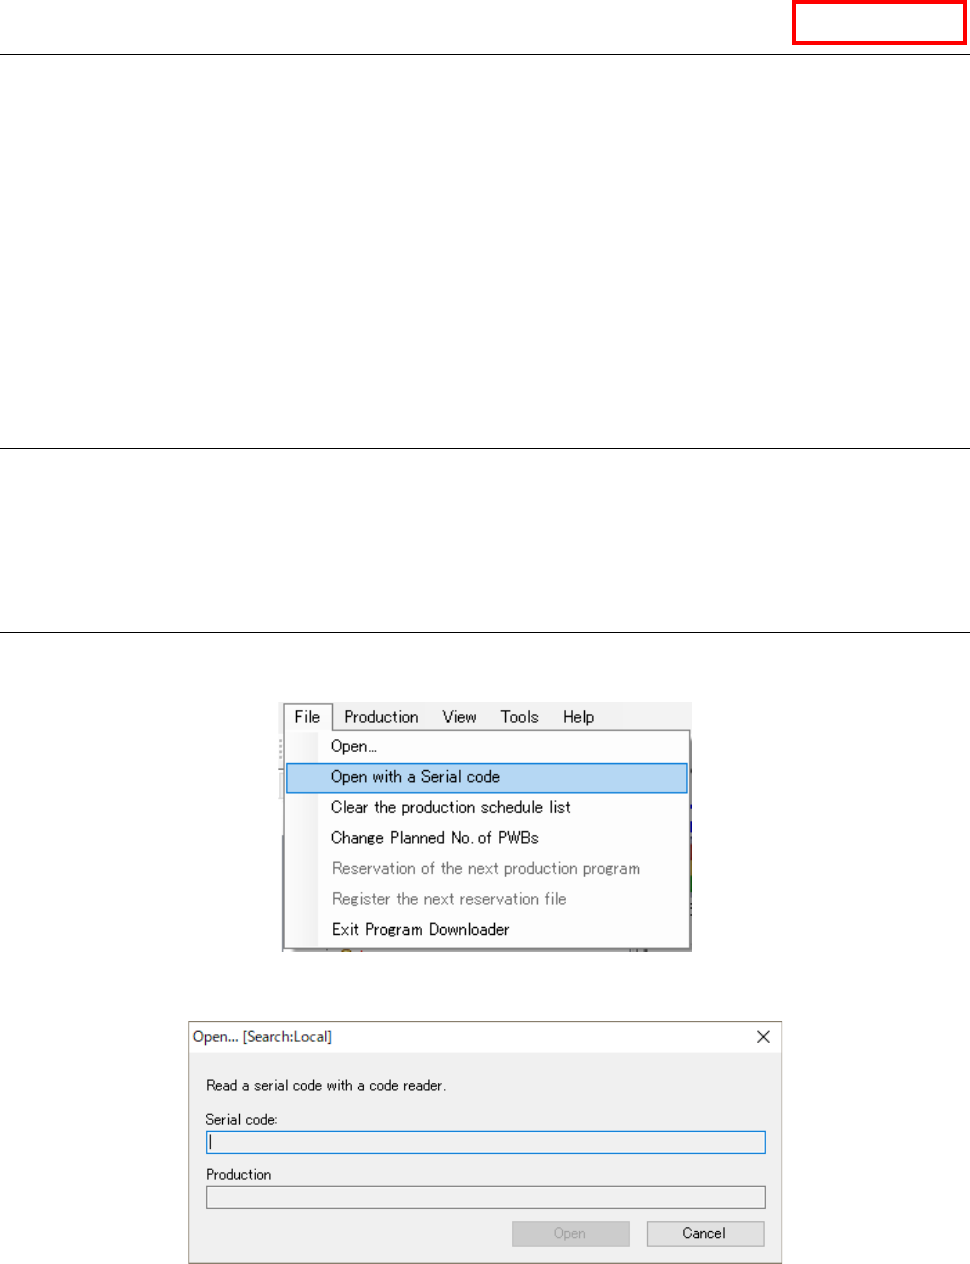This screenshot has width=970, height=1264.
Task: Select 'Open with a Serial code'
Action: pos(487,778)
